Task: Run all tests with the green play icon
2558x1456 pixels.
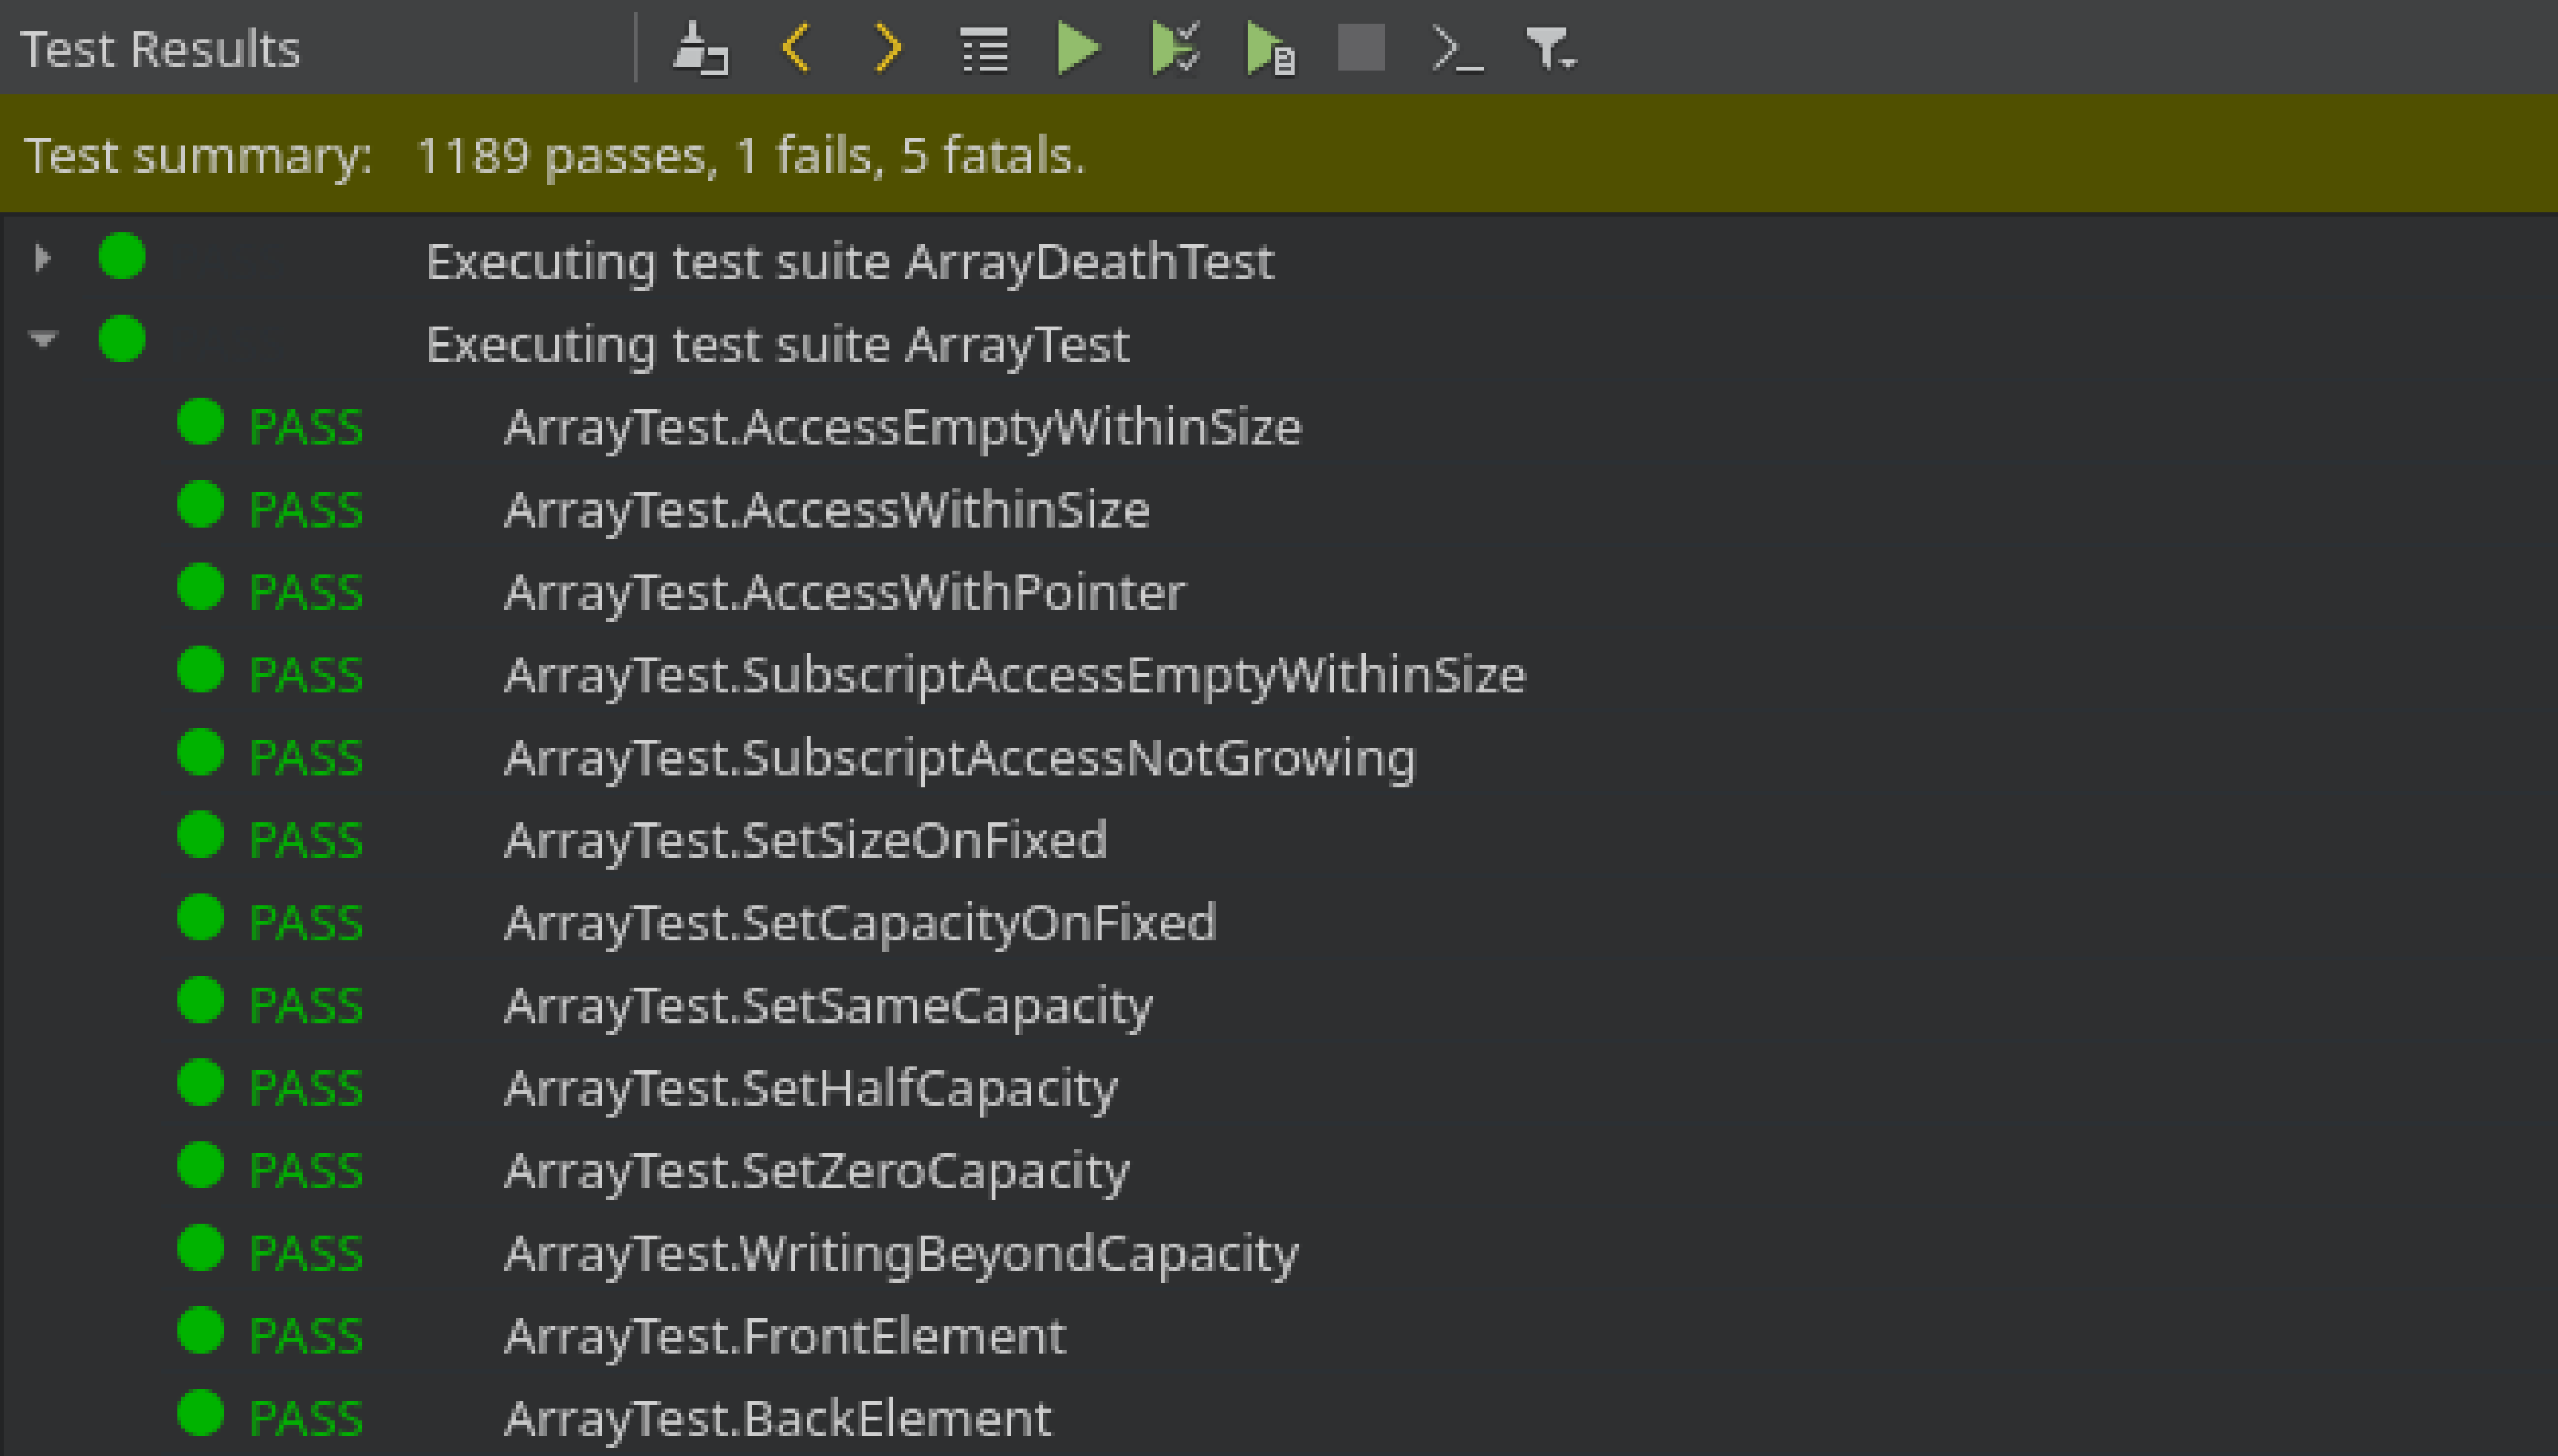Action: click(x=1078, y=48)
